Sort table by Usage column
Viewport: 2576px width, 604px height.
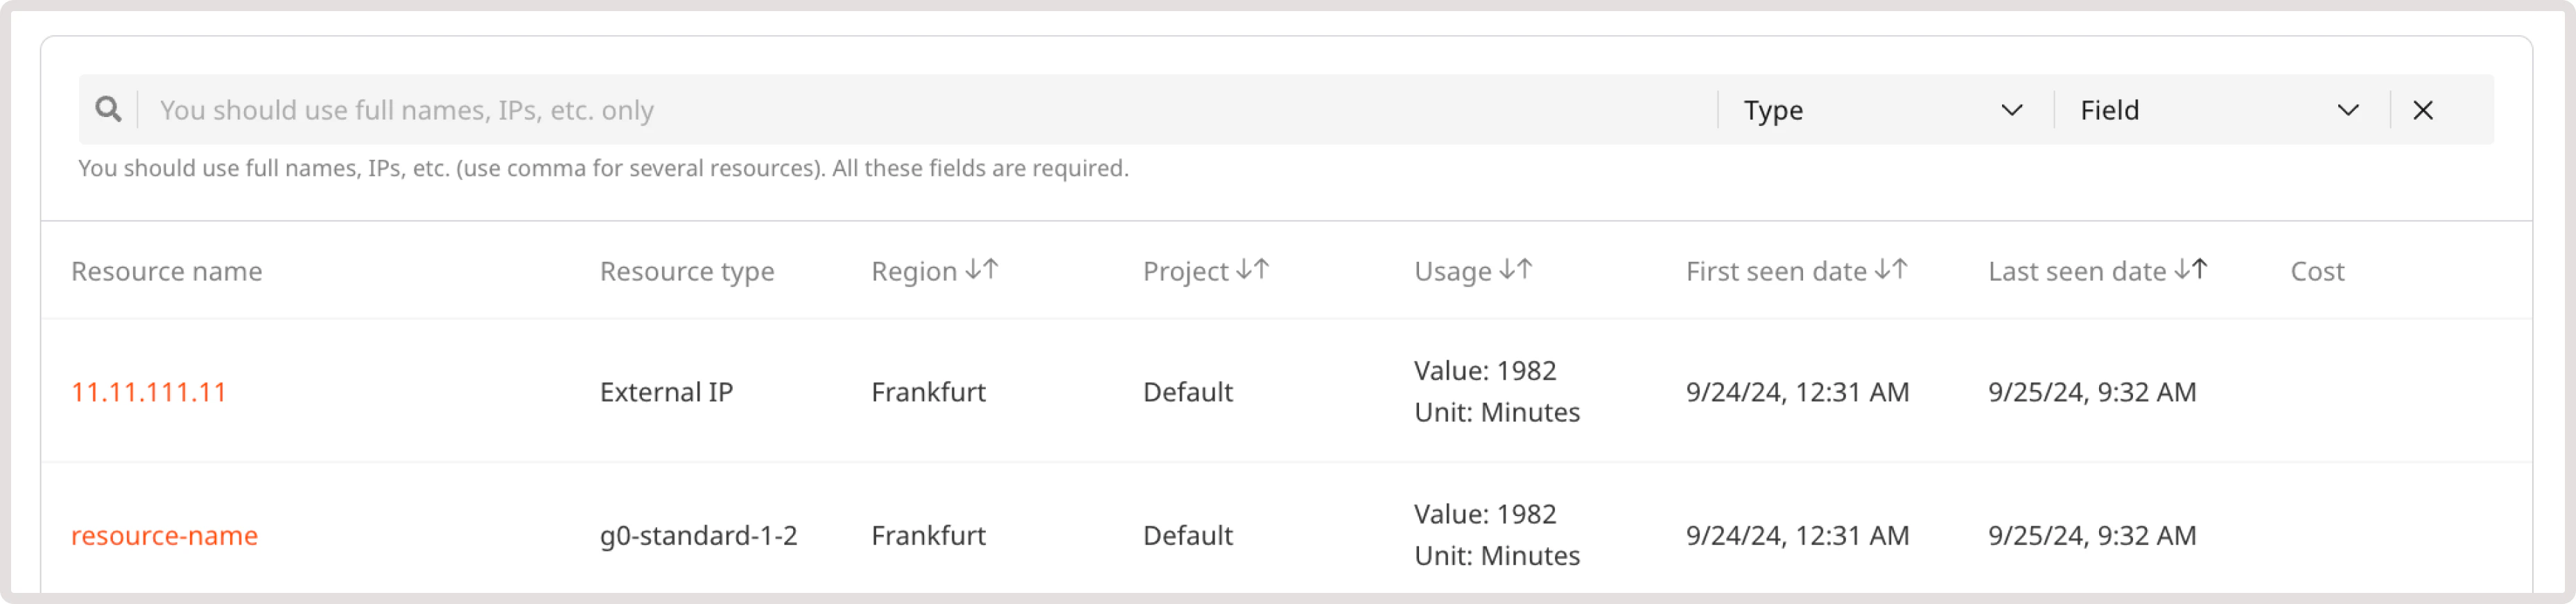click(x=1515, y=270)
